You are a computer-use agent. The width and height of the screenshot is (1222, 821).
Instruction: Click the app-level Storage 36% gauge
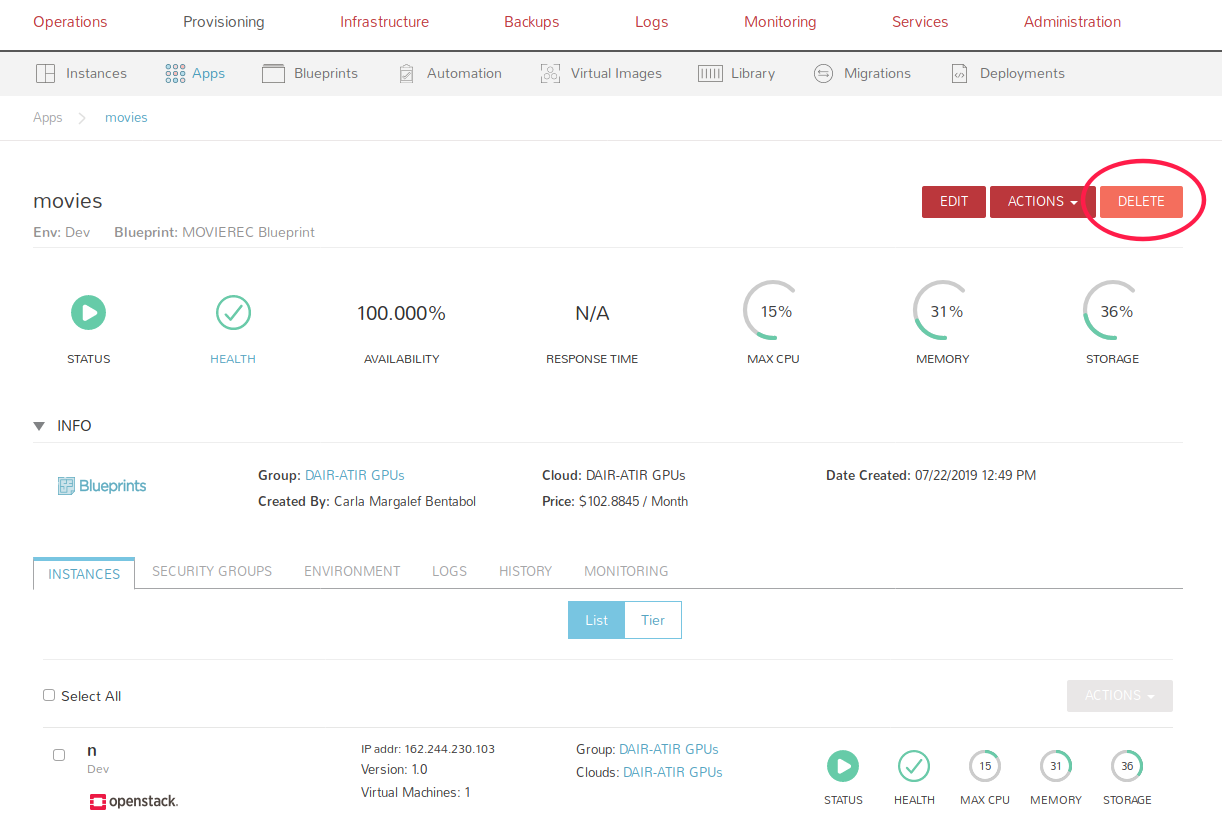click(1112, 311)
